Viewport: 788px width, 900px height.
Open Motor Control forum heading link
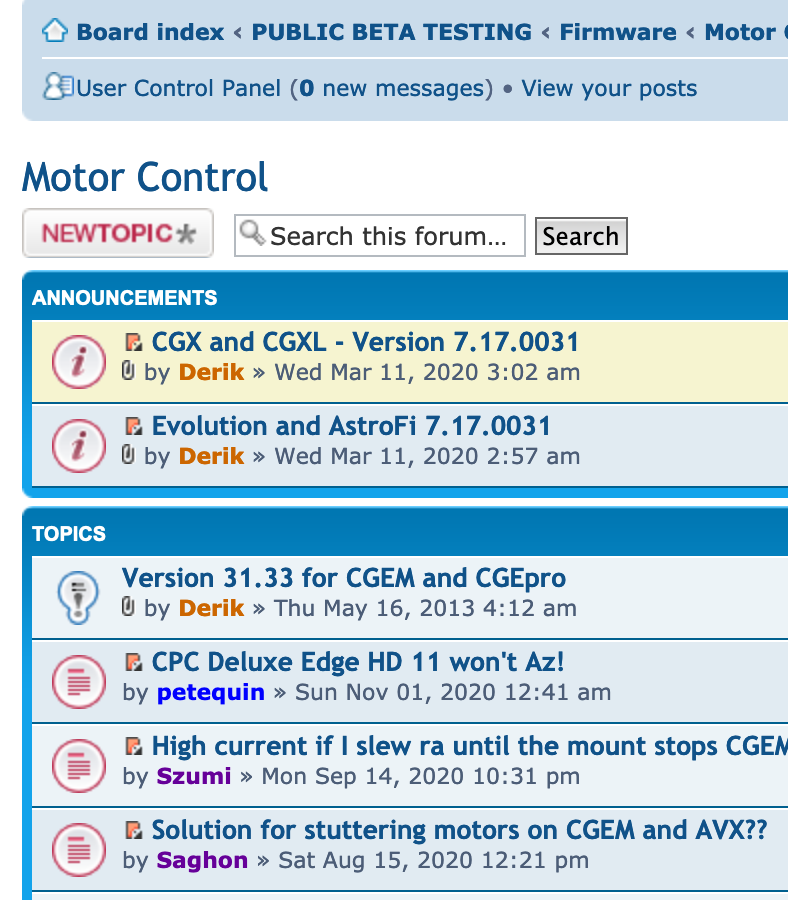click(145, 177)
